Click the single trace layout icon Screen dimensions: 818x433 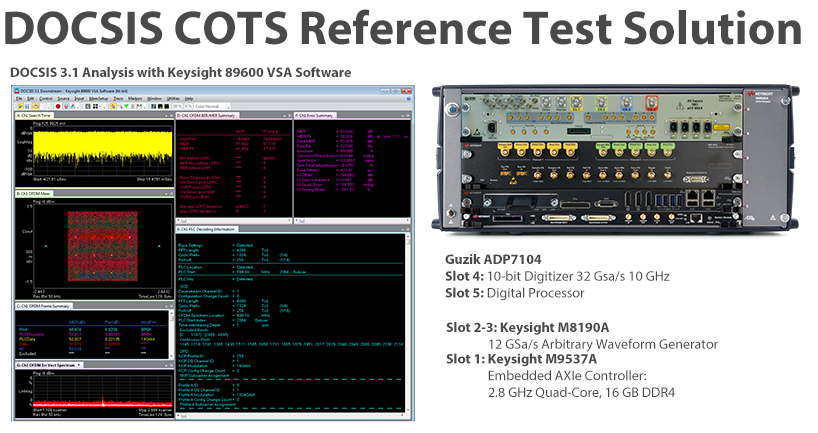(88, 106)
